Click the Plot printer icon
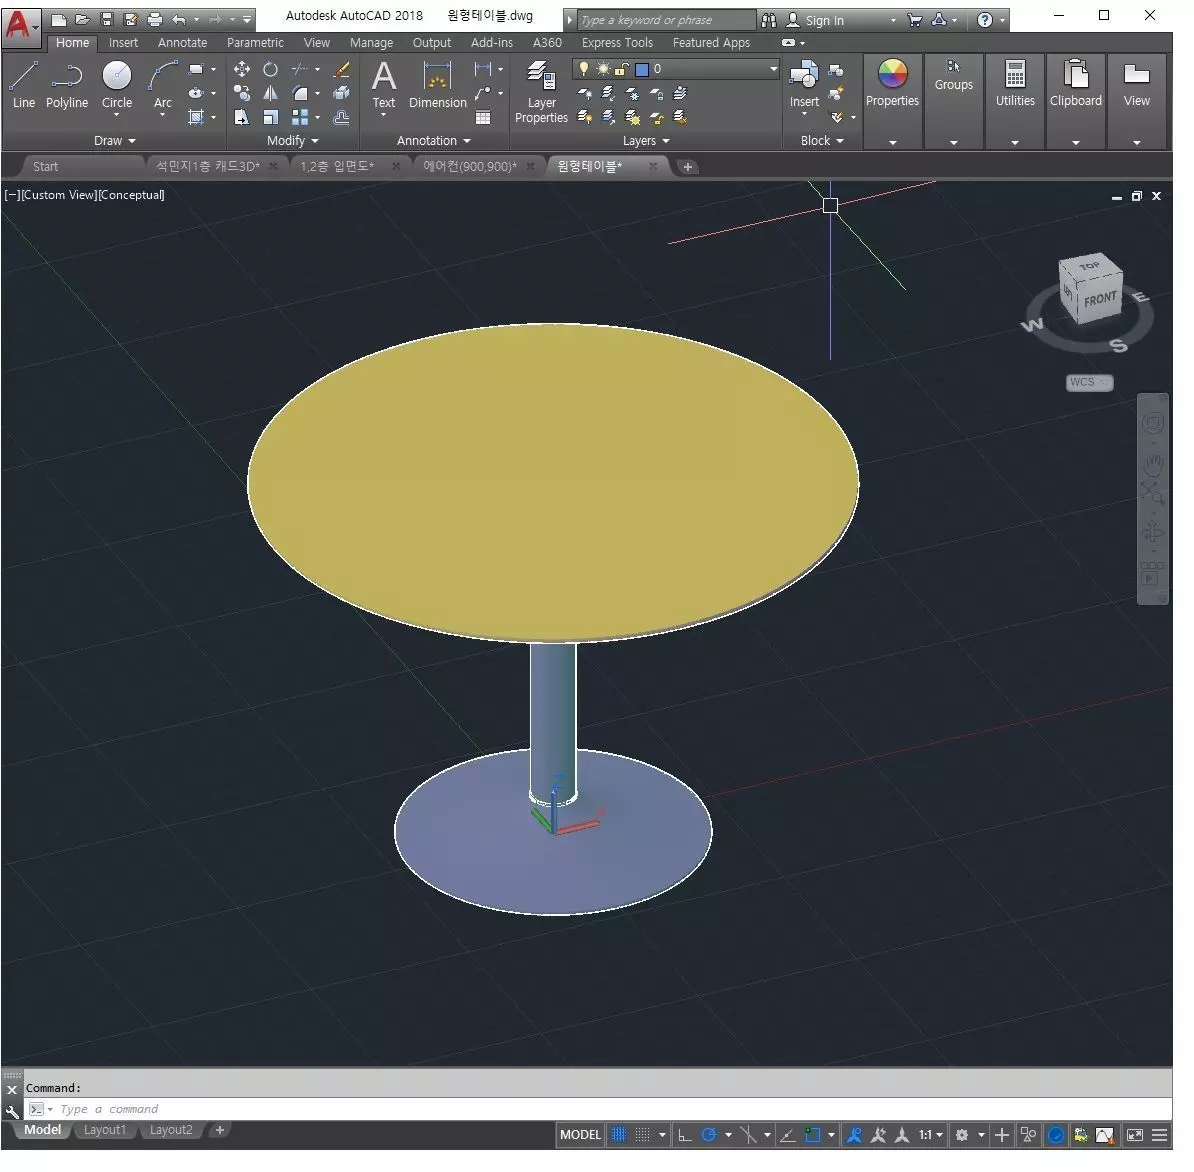Image resolution: width=1194 pixels, height=1172 pixels. point(155,20)
